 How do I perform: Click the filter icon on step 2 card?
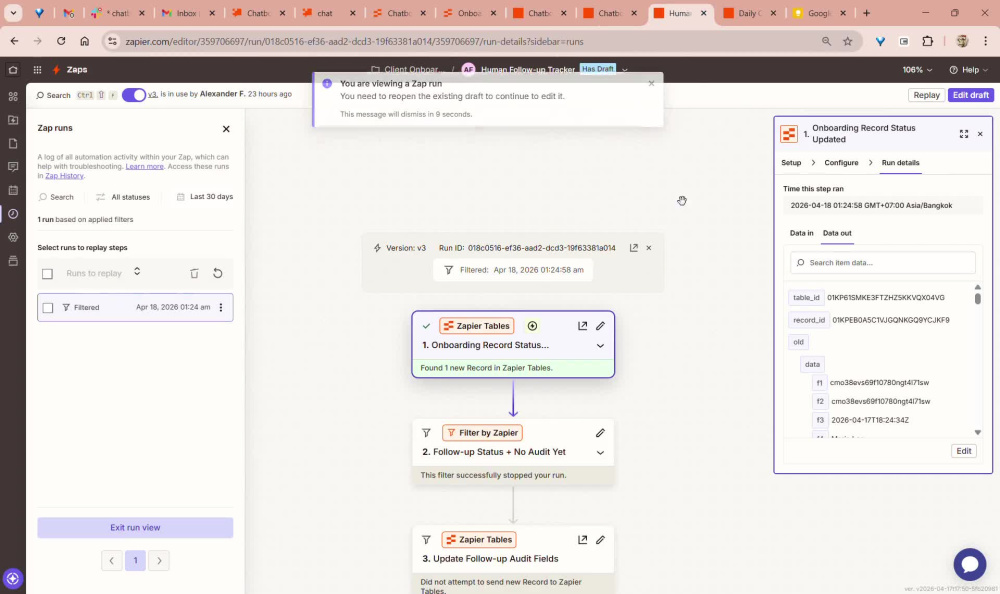(x=426, y=433)
